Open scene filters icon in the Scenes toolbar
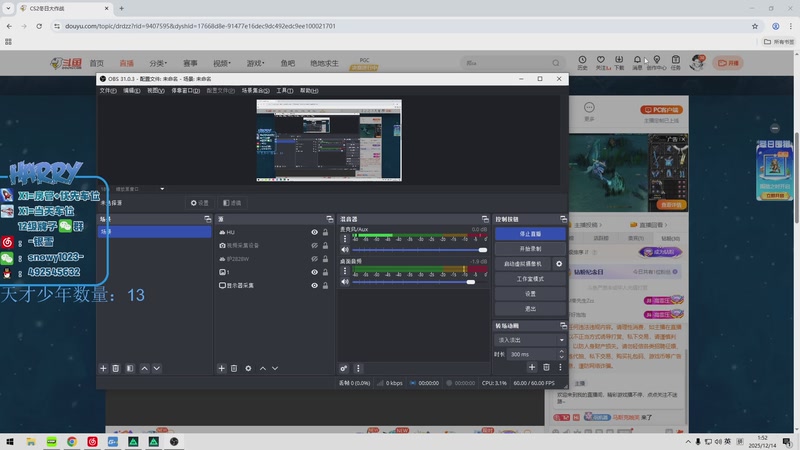The width and height of the screenshot is (800, 450). pos(130,368)
